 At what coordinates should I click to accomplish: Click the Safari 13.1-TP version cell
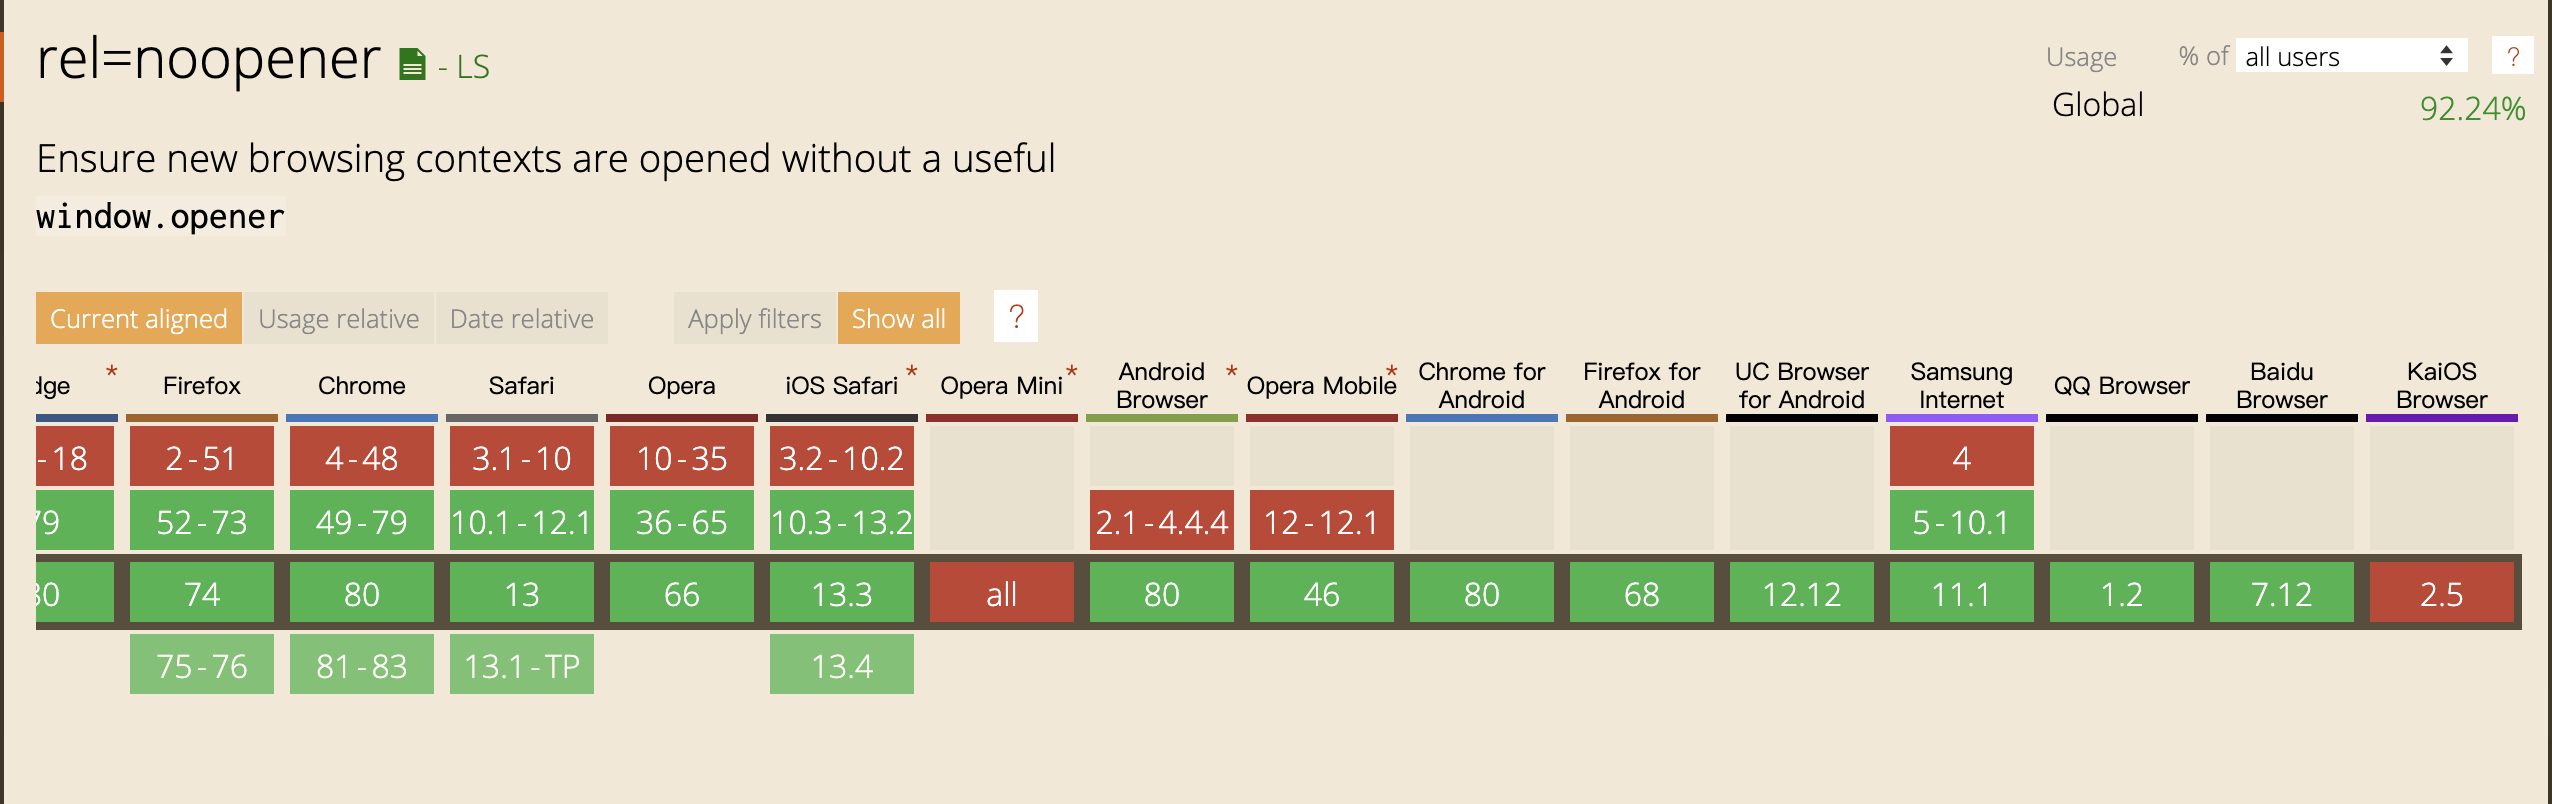522,666
